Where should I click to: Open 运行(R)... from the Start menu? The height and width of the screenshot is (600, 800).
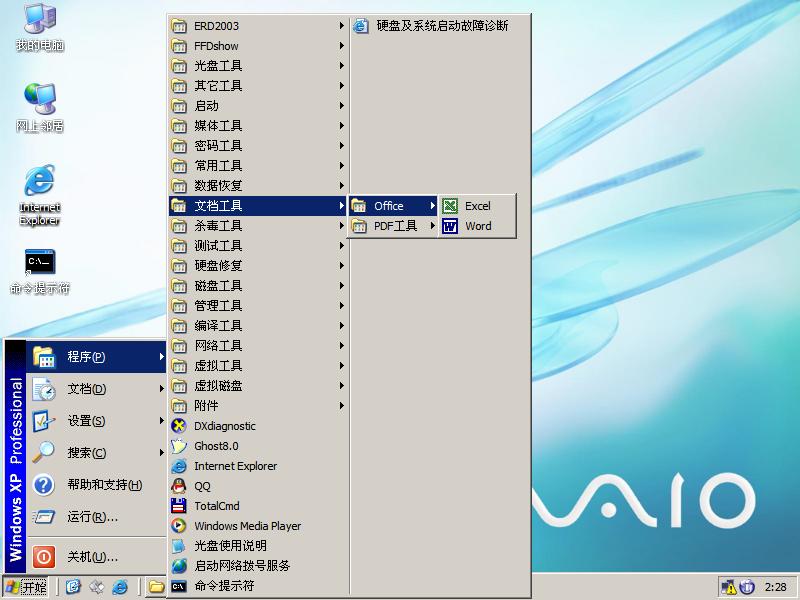click(96, 517)
